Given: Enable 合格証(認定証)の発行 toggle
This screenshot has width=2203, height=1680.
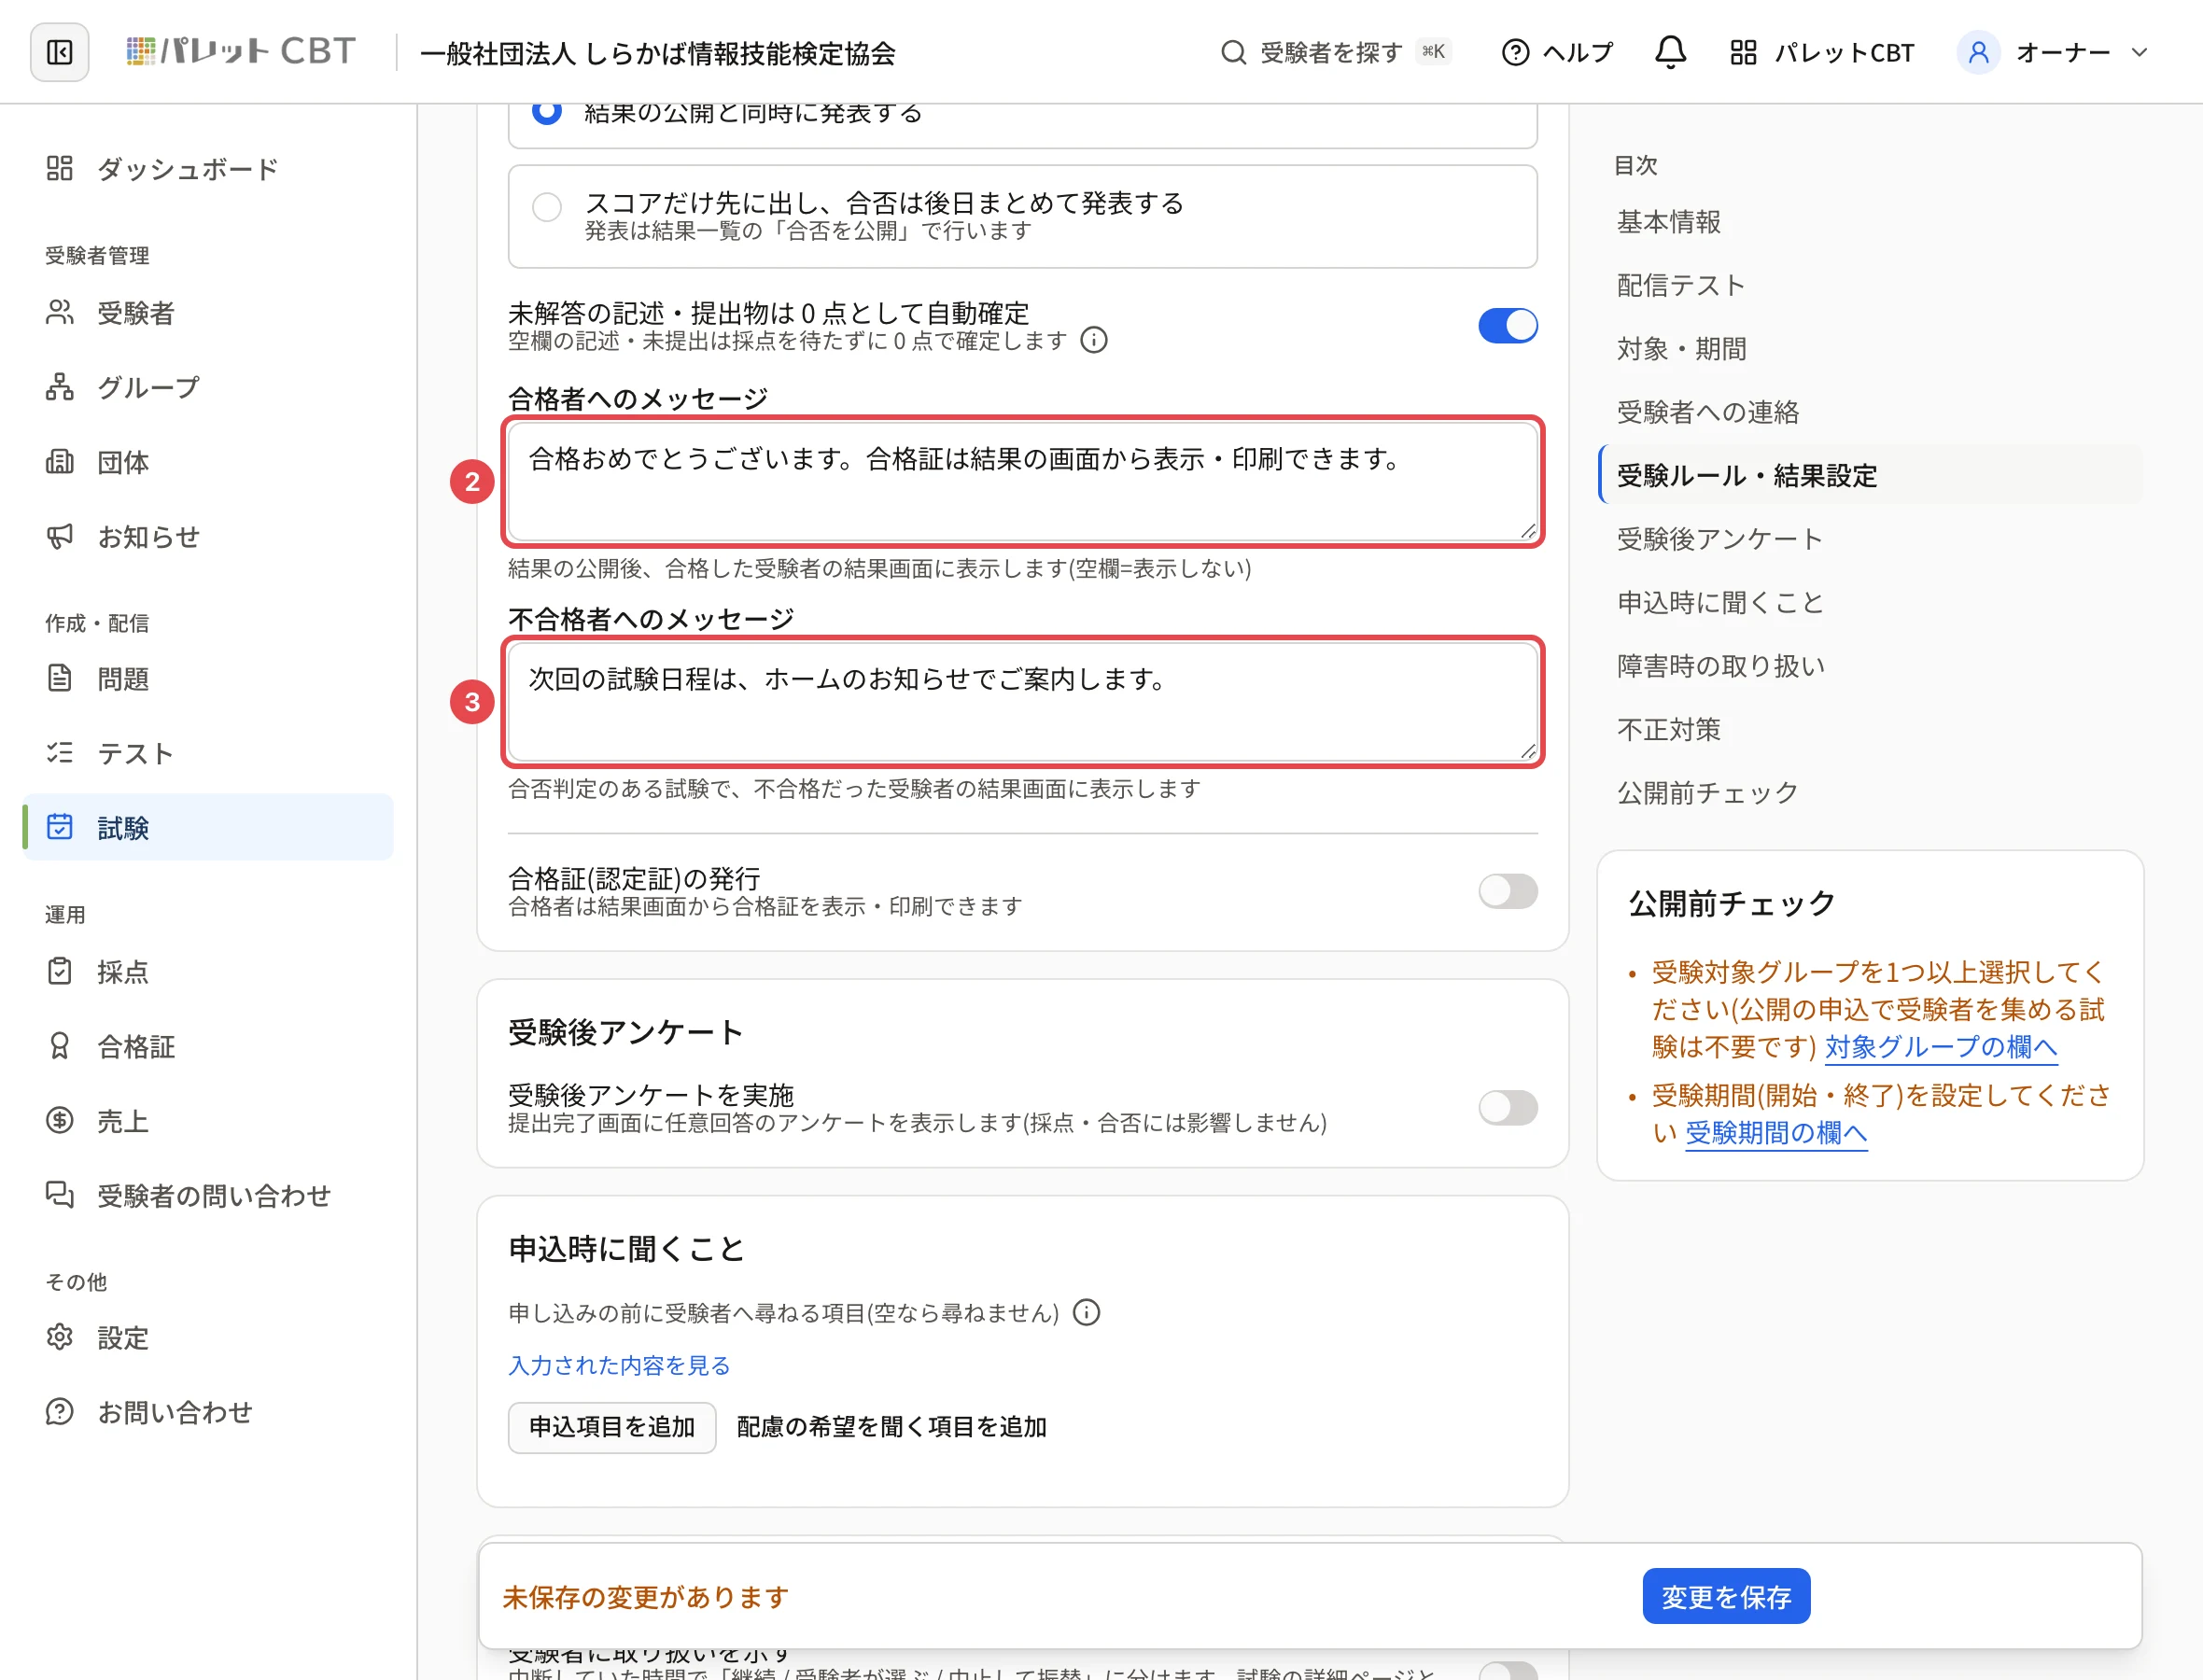Looking at the screenshot, I should point(1508,891).
